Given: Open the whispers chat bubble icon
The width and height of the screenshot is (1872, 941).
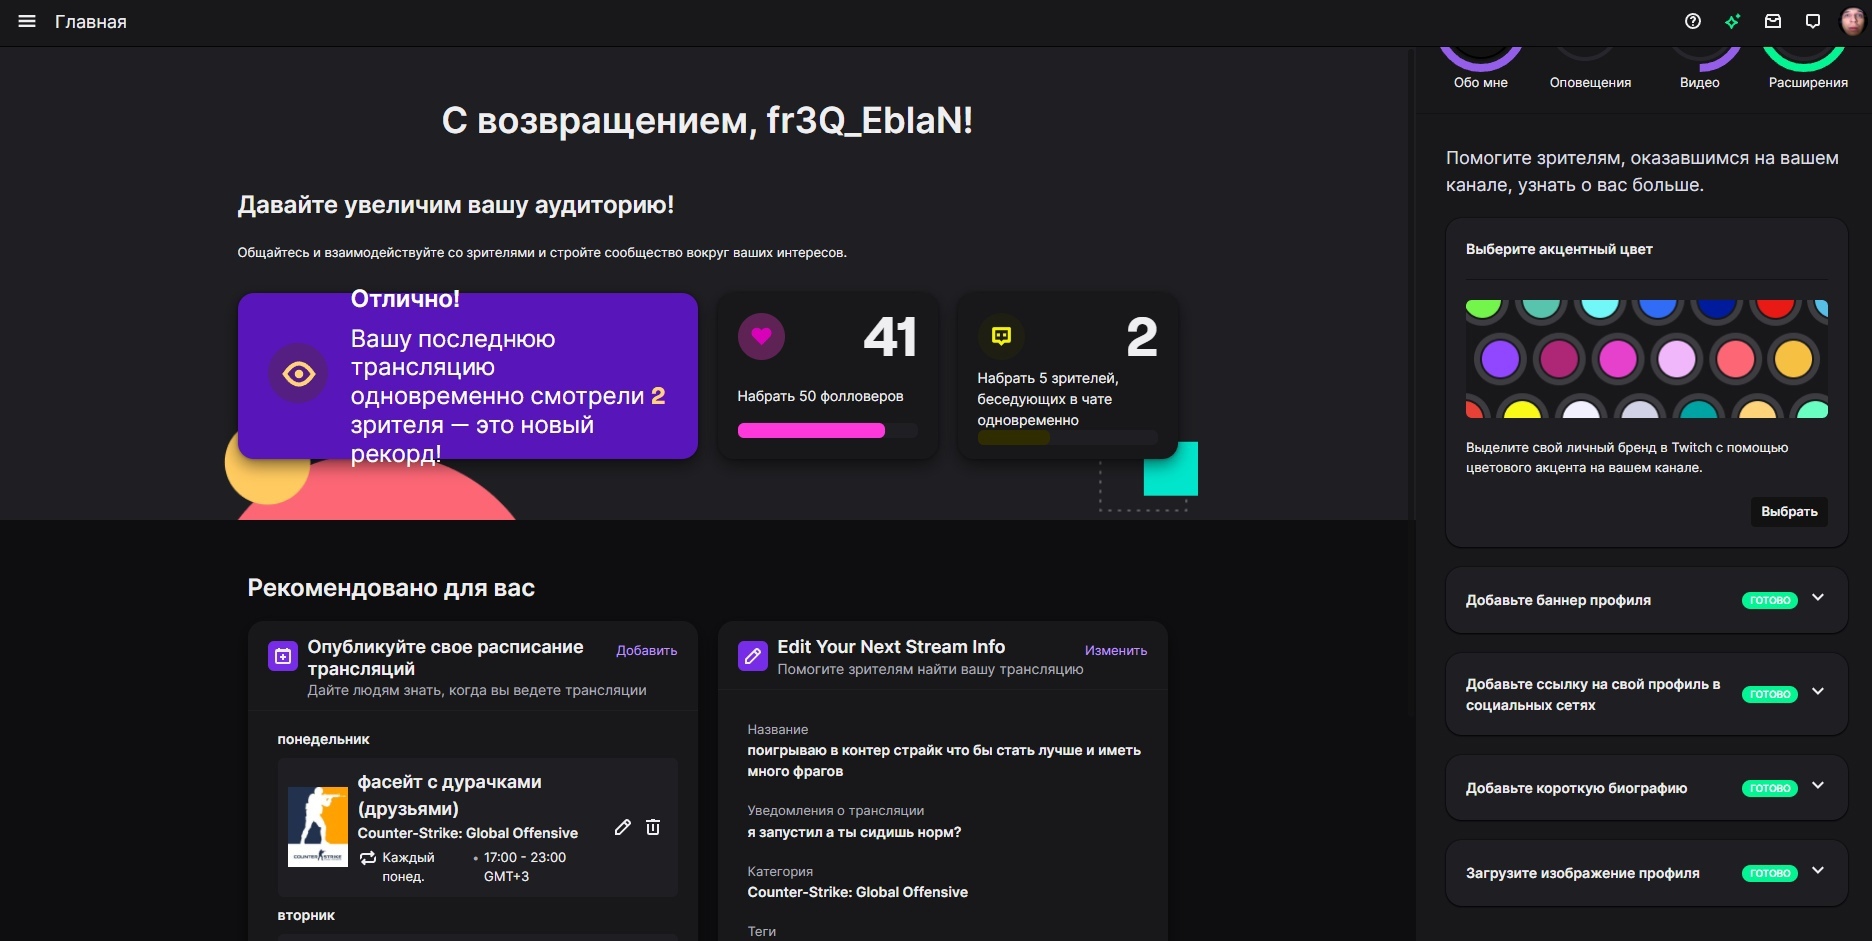Looking at the screenshot, I should coord(1813,21).
